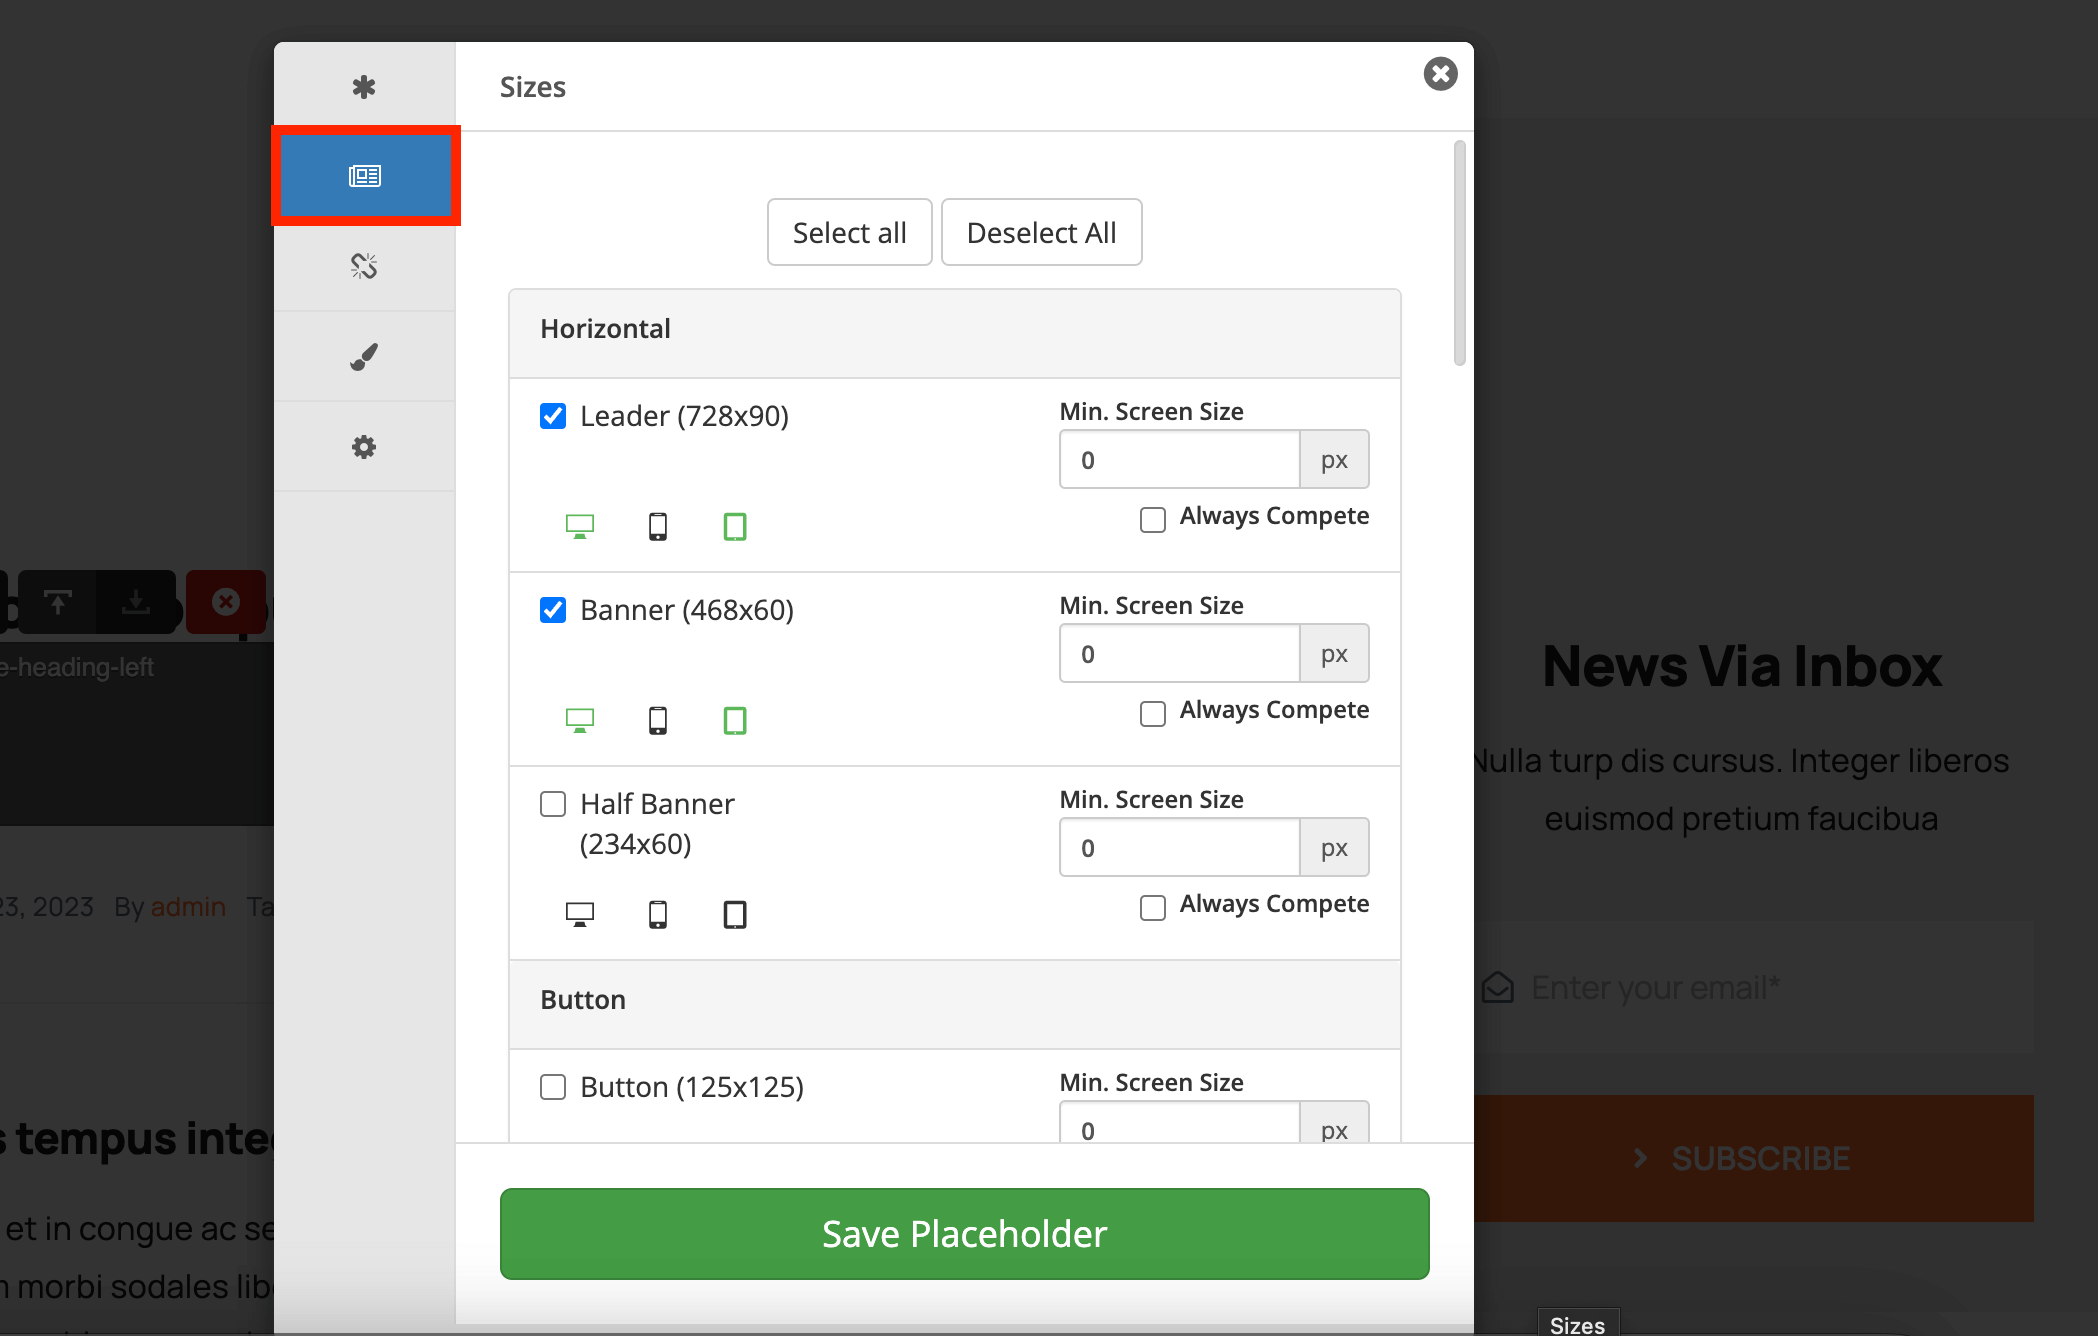Click Min. Screen Size field for Half Banner

tap(1180, 848)
